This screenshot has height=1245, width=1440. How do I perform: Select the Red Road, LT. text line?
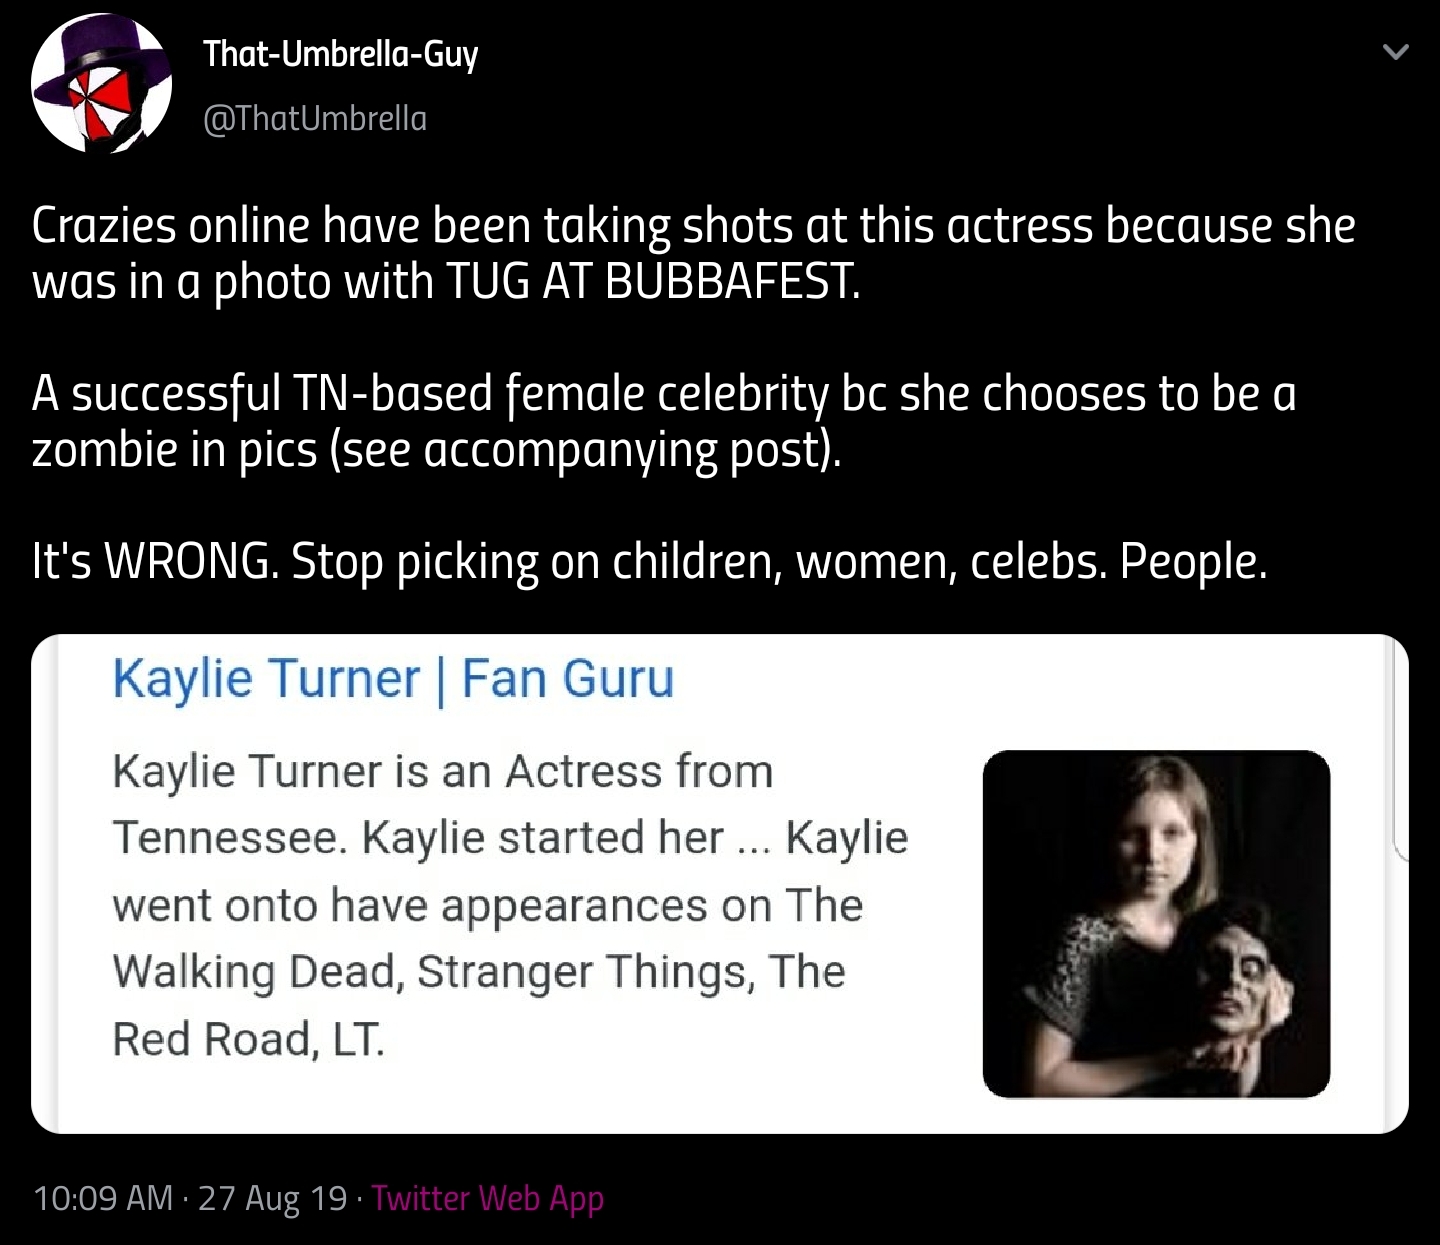248,1039
